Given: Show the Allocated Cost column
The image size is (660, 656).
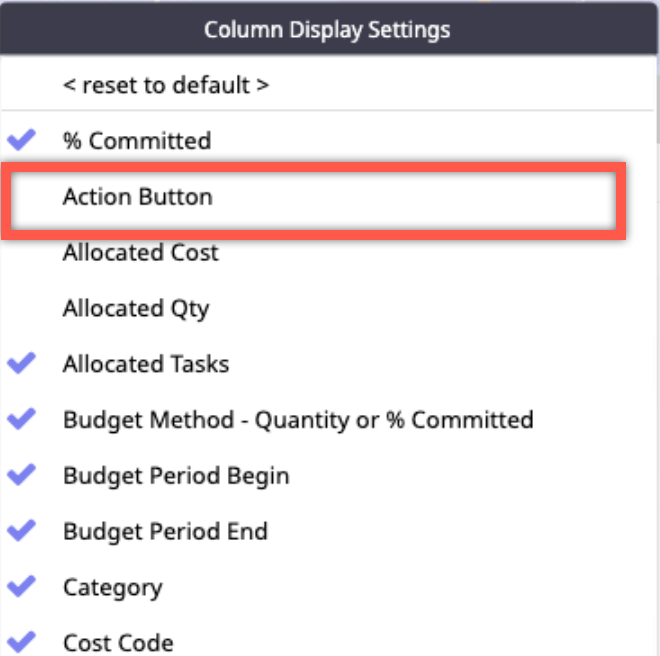Looking at the screenshot, I should click(140, 253).
